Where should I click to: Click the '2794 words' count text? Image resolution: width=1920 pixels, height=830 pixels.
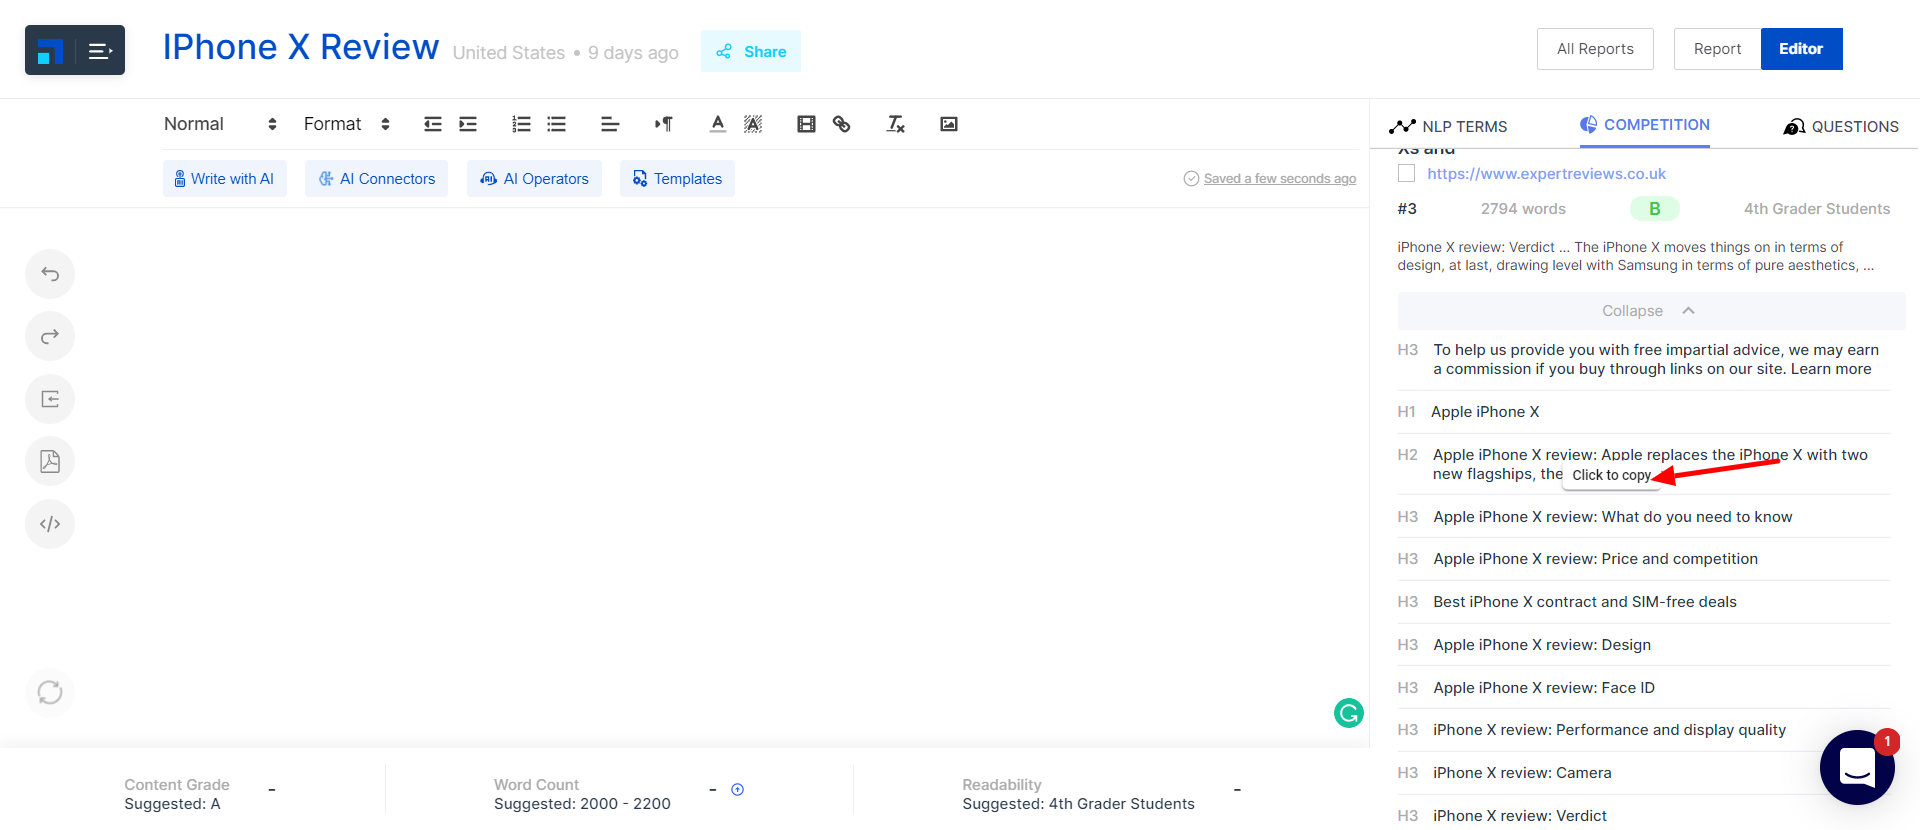[x=1523, y=209]
